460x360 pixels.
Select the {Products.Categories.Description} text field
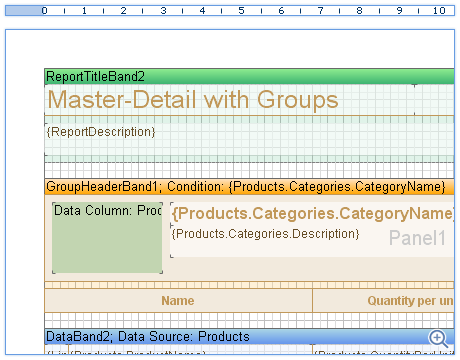265,234
